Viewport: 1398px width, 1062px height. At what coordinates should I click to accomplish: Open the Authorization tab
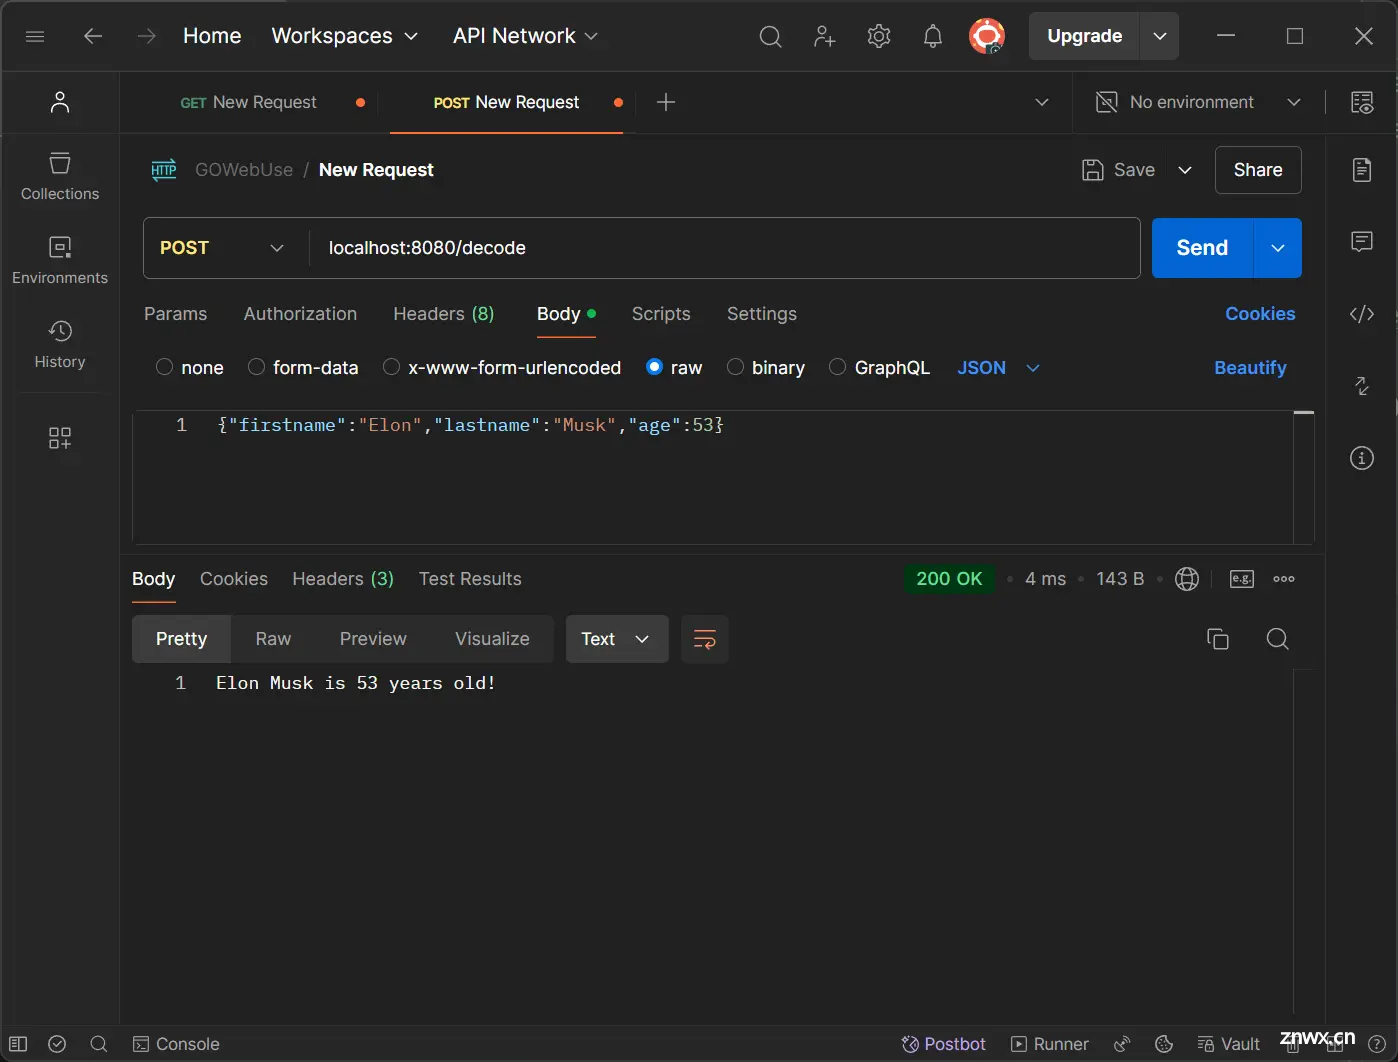coord(300,314)
